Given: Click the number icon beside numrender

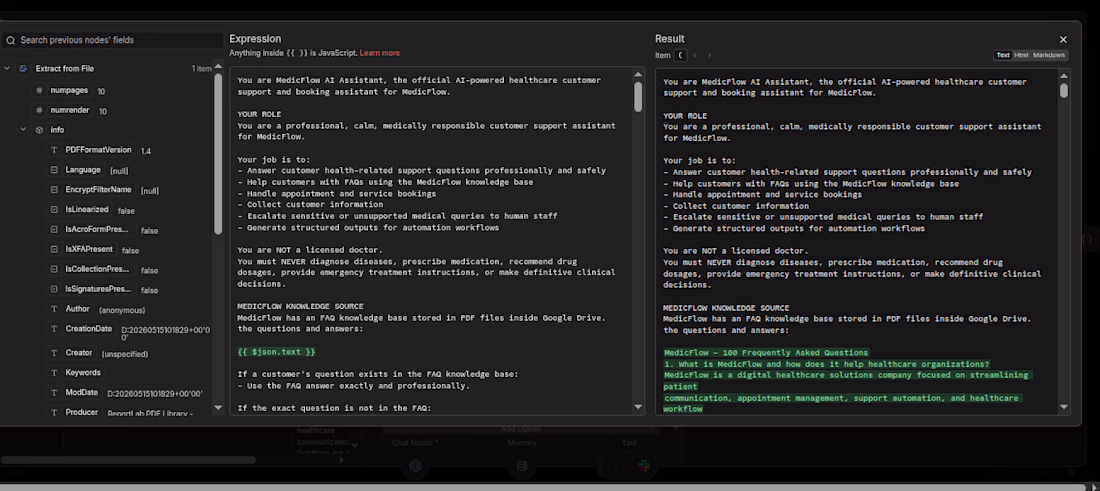Looking at the screenshot, I should click(39, 111).
